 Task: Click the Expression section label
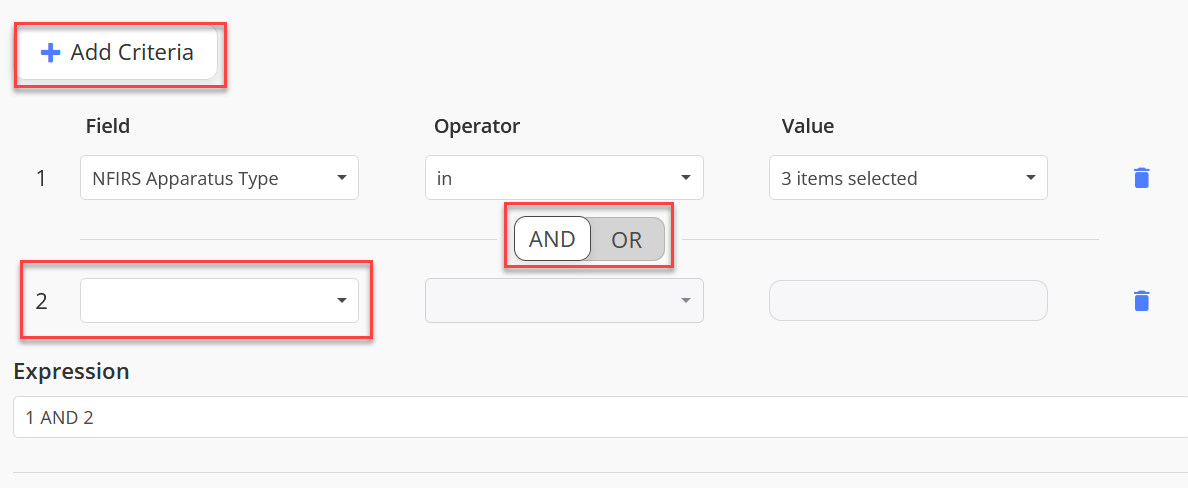pos(71,371)
